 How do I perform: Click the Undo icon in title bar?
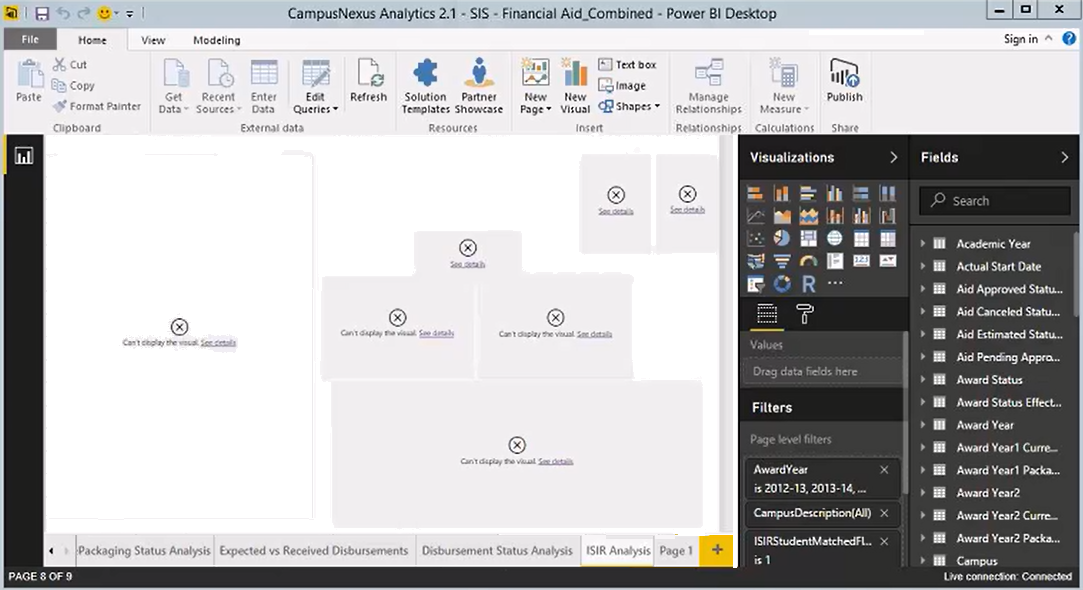[63, 13]
